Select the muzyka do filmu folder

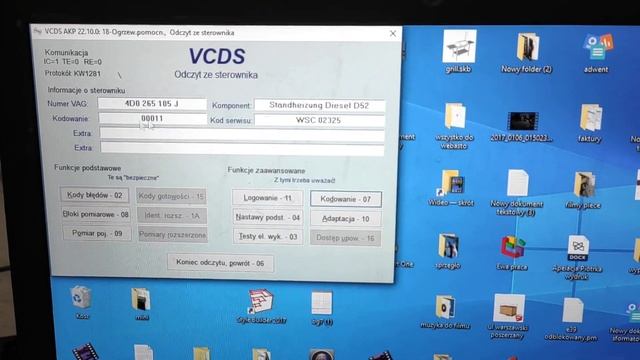(445, 313)
